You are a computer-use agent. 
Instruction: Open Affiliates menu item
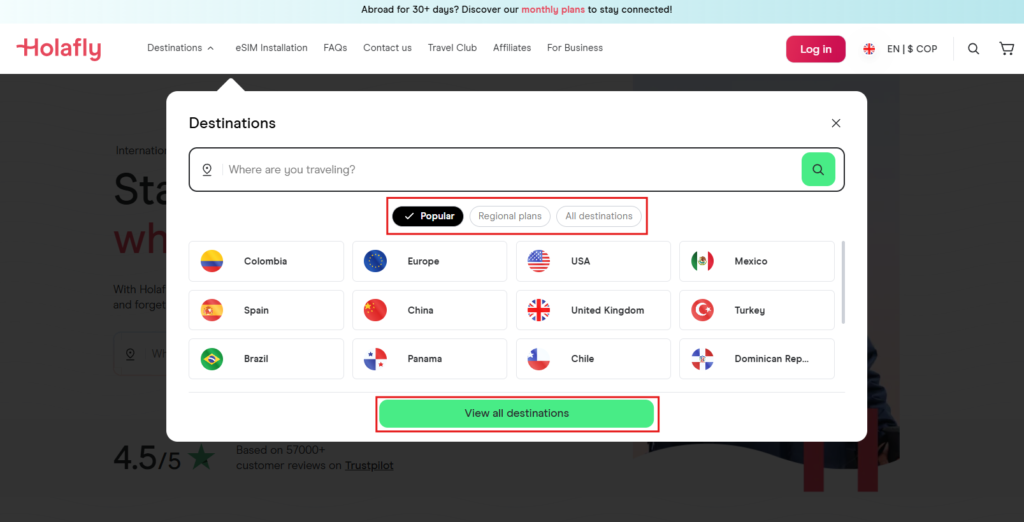(x=512, y=48)
